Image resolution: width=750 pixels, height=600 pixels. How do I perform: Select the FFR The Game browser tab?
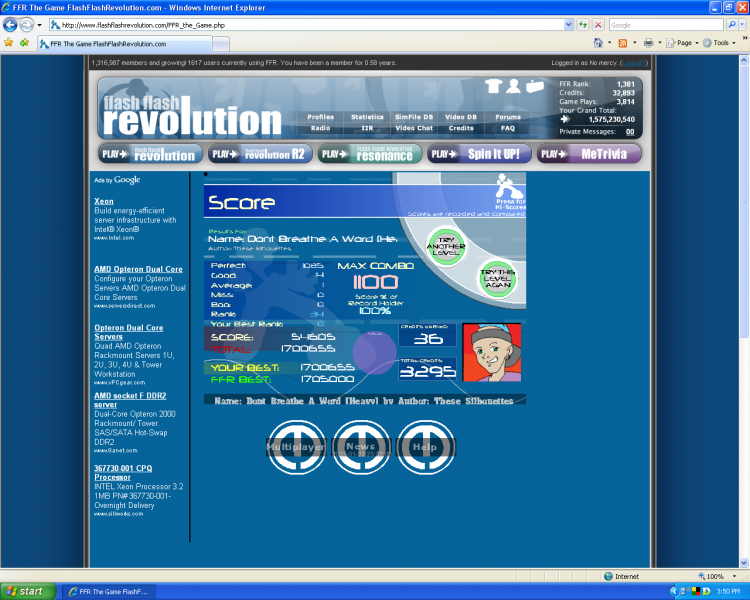click(124, 44)
